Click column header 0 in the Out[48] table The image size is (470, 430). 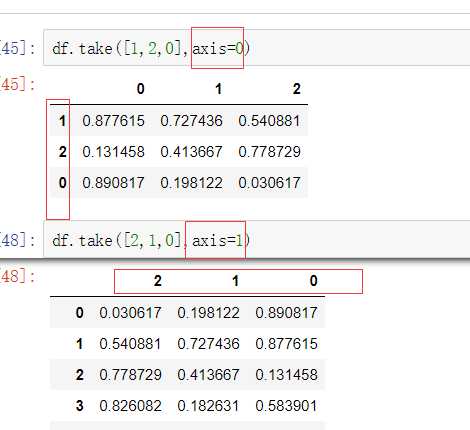pyautogui.click(x=313, y=281)
